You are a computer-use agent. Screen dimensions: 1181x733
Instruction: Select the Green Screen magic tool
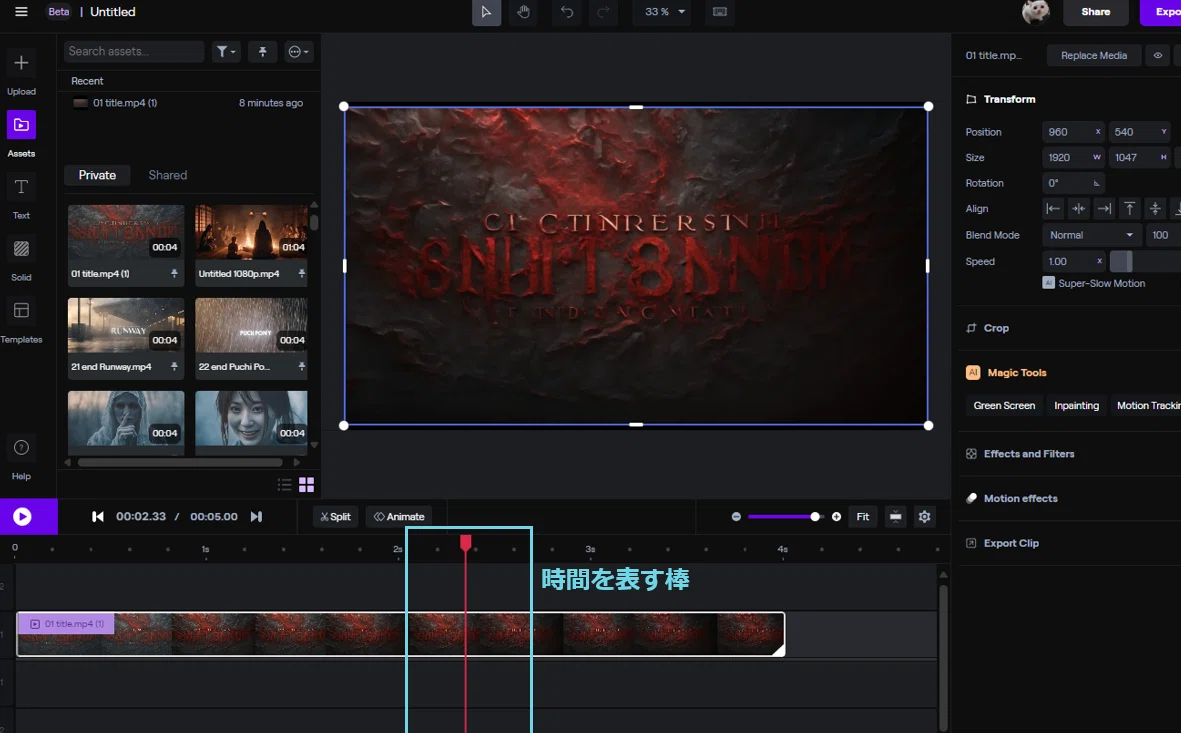click(1004, 405)
